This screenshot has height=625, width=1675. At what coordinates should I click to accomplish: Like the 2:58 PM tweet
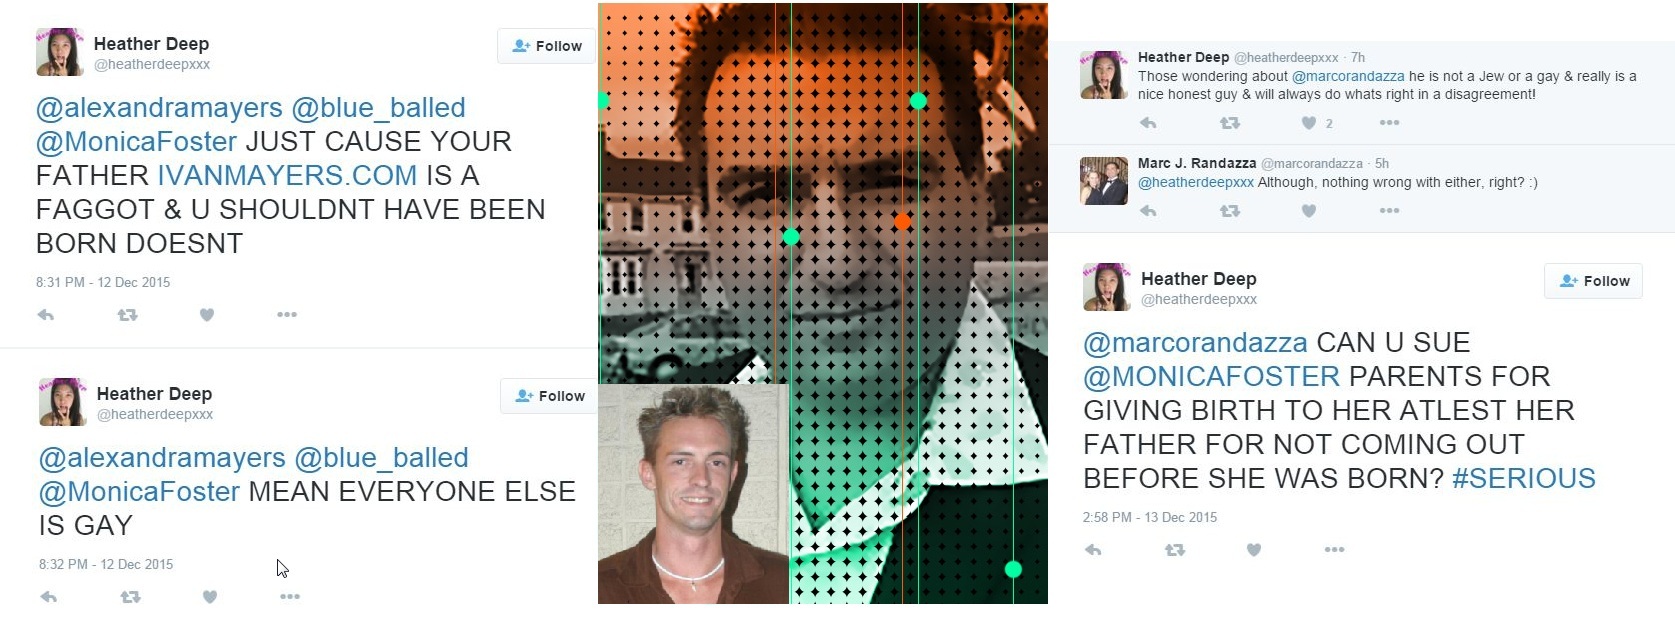[1254, 550]
